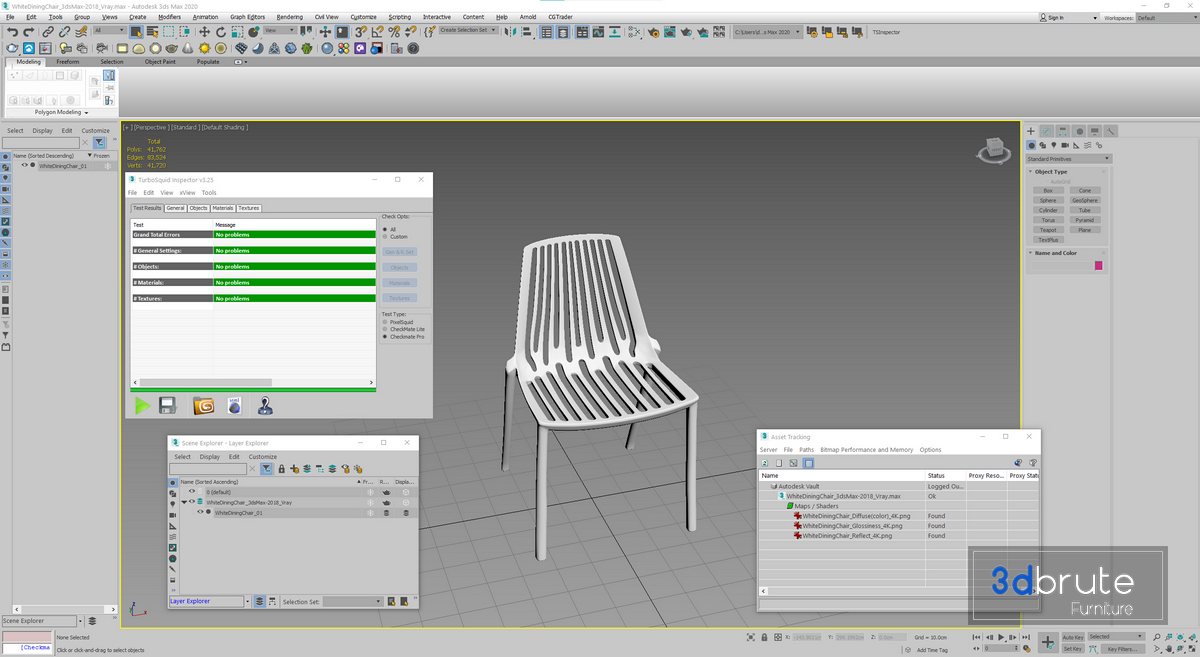
Task: Click the Key Filters button
Action: [1125, 649]
